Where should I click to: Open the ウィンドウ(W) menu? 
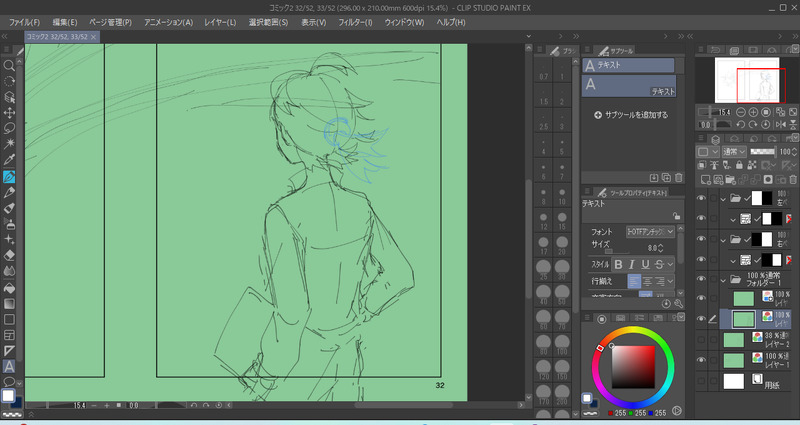[x=404, y=22]
